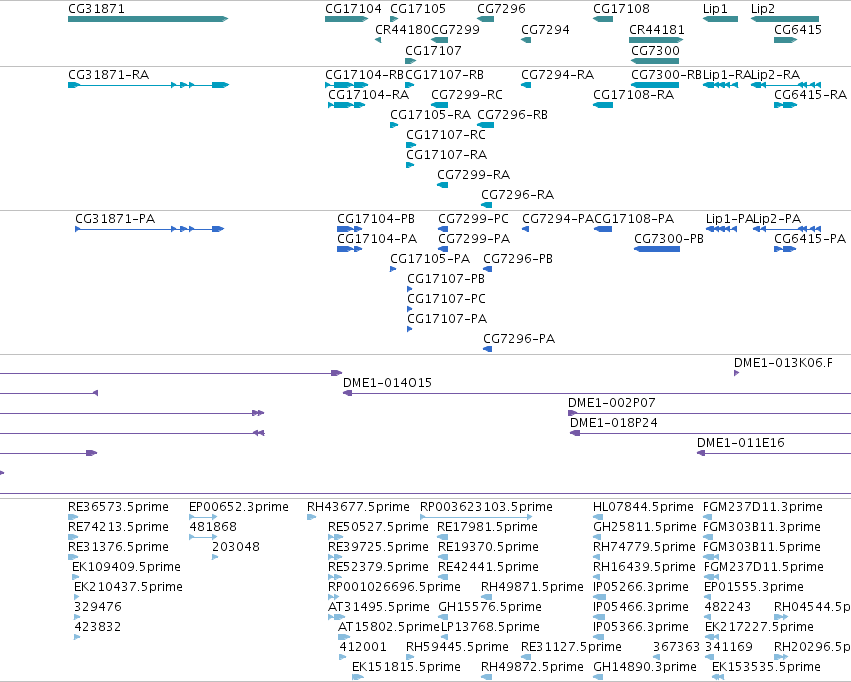
Task: Select the DME1-018P24 clone label
Action: pyautogui.click(x=613, y=423)
